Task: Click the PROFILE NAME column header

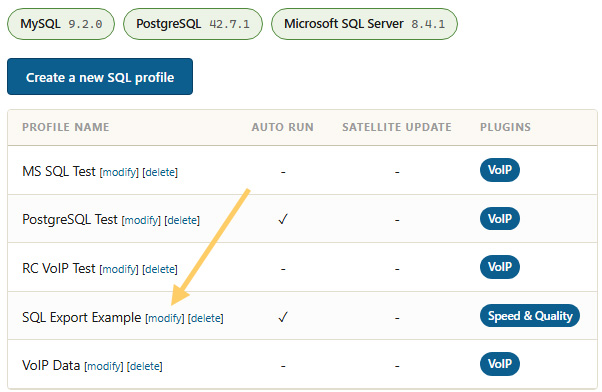Action: pos(66,127)
